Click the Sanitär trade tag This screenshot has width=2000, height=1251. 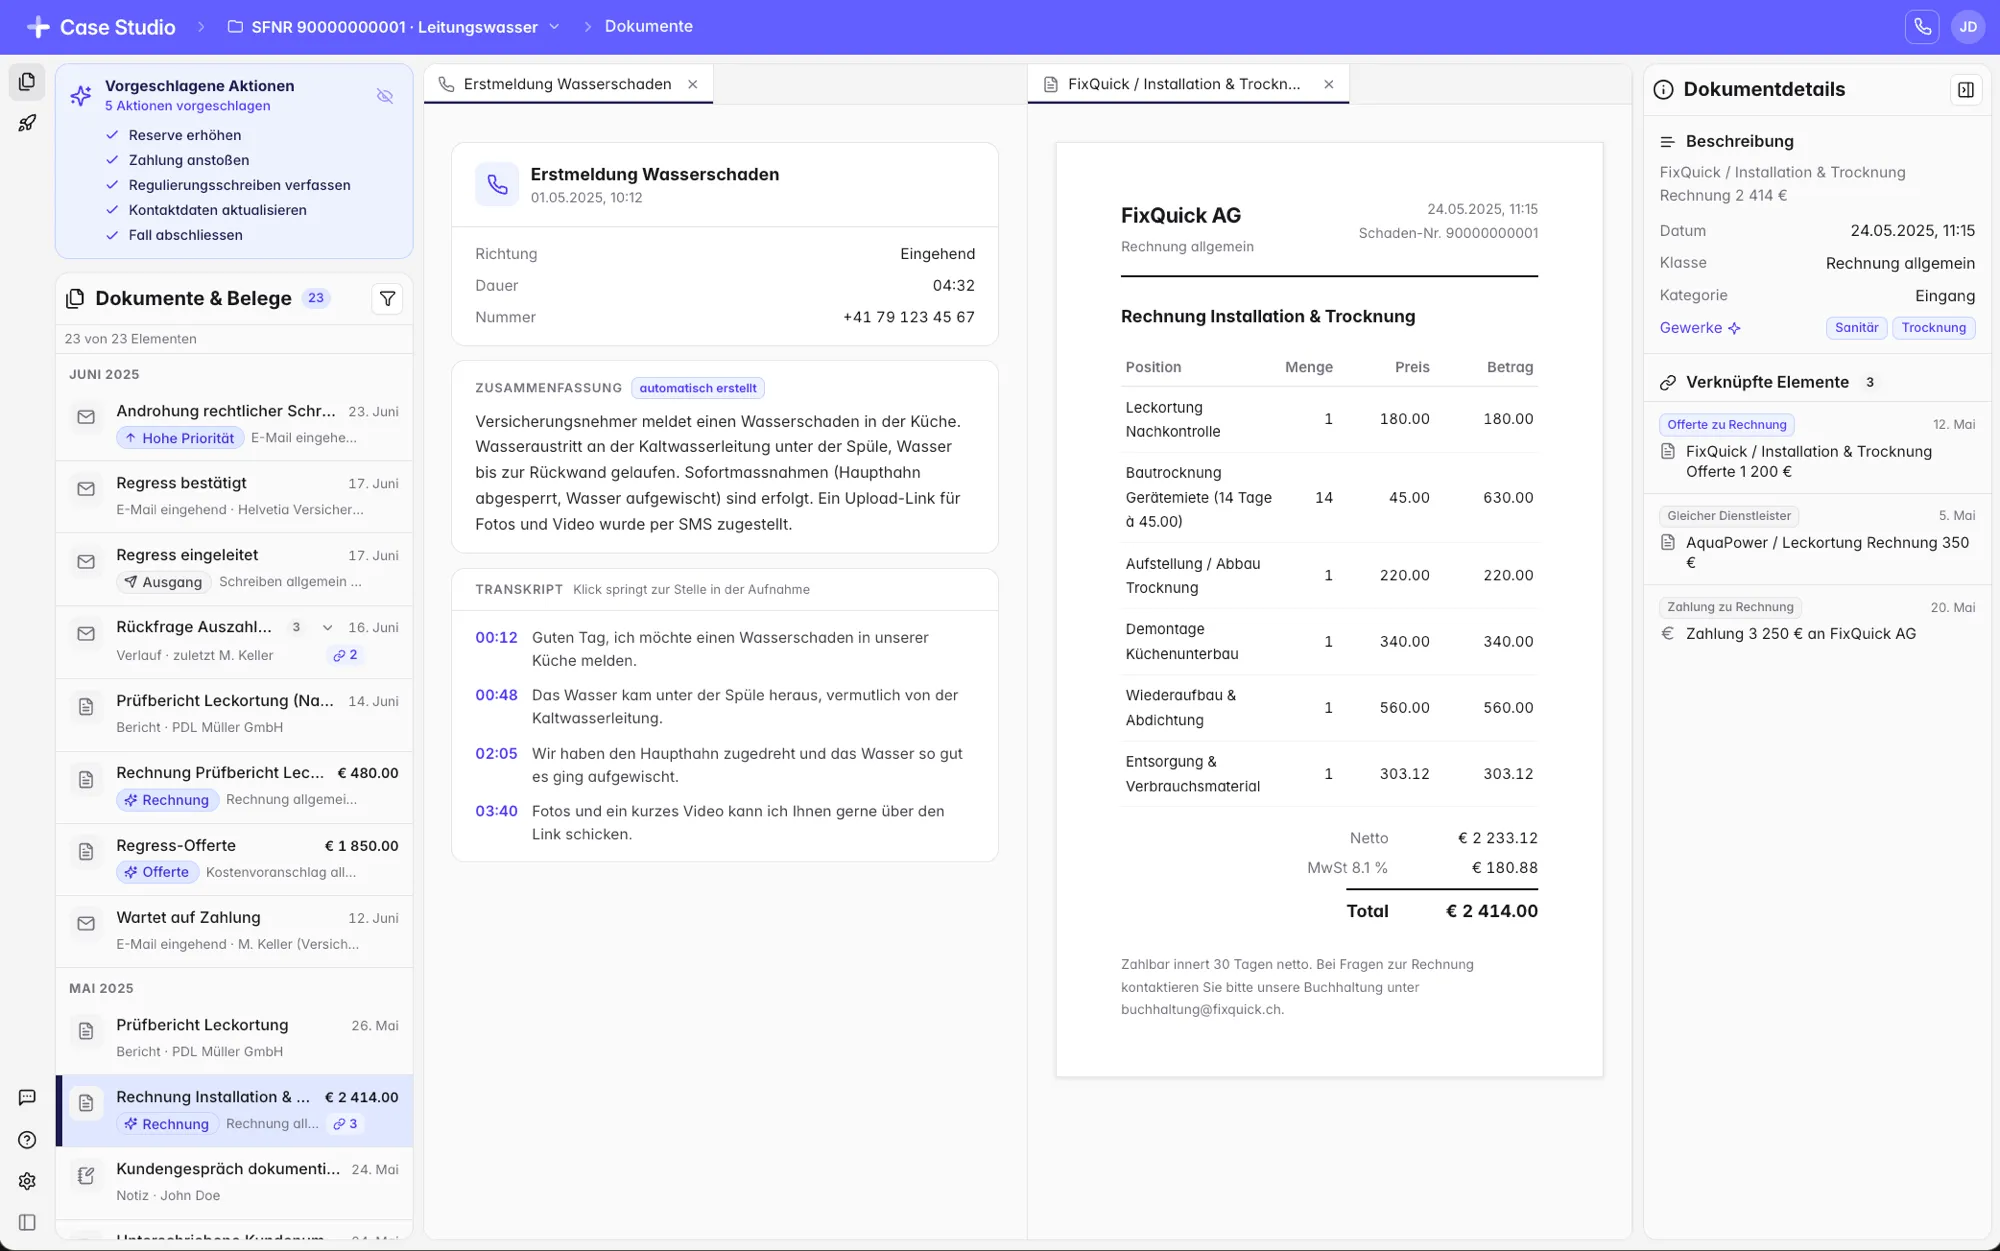(1856, 328)
